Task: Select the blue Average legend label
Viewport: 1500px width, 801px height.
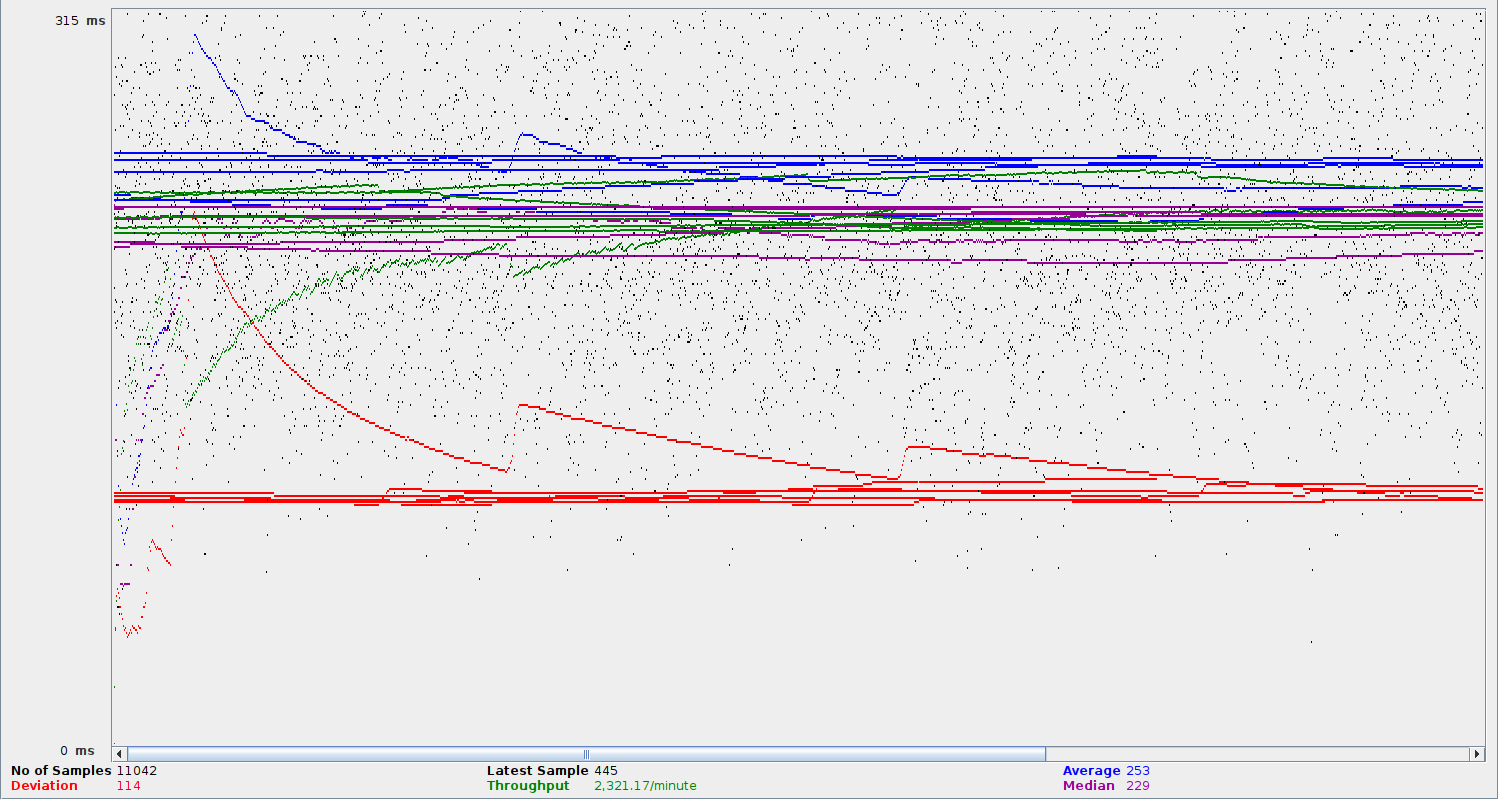Action: (x=1091, y=771)
